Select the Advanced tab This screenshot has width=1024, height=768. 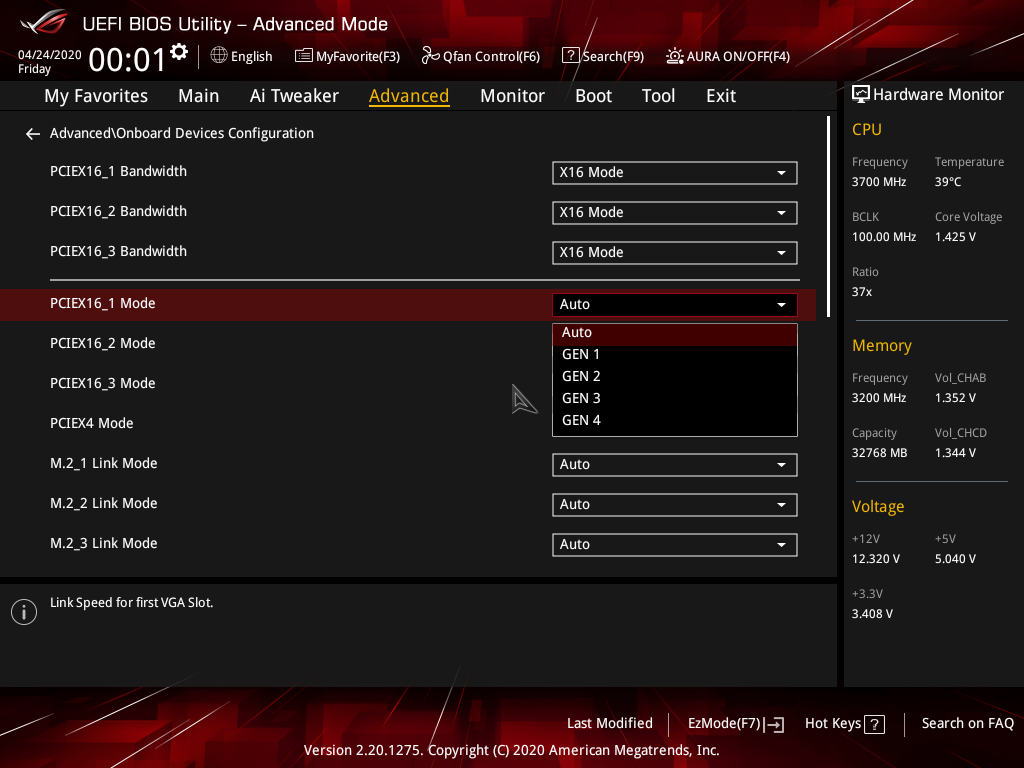pyautogui.click(x=409, y=96)
